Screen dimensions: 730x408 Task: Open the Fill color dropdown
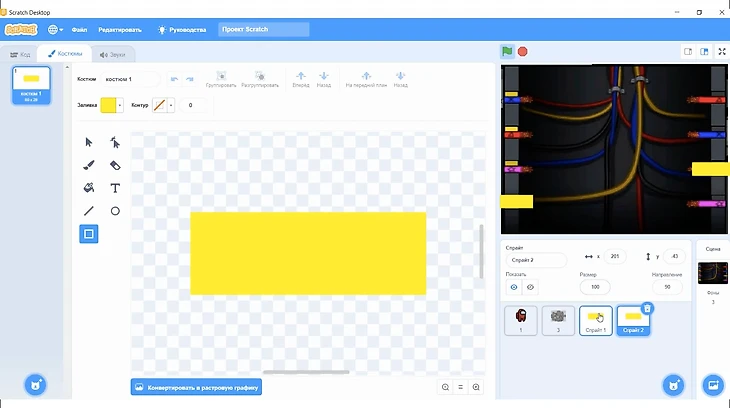coord(121,105)
